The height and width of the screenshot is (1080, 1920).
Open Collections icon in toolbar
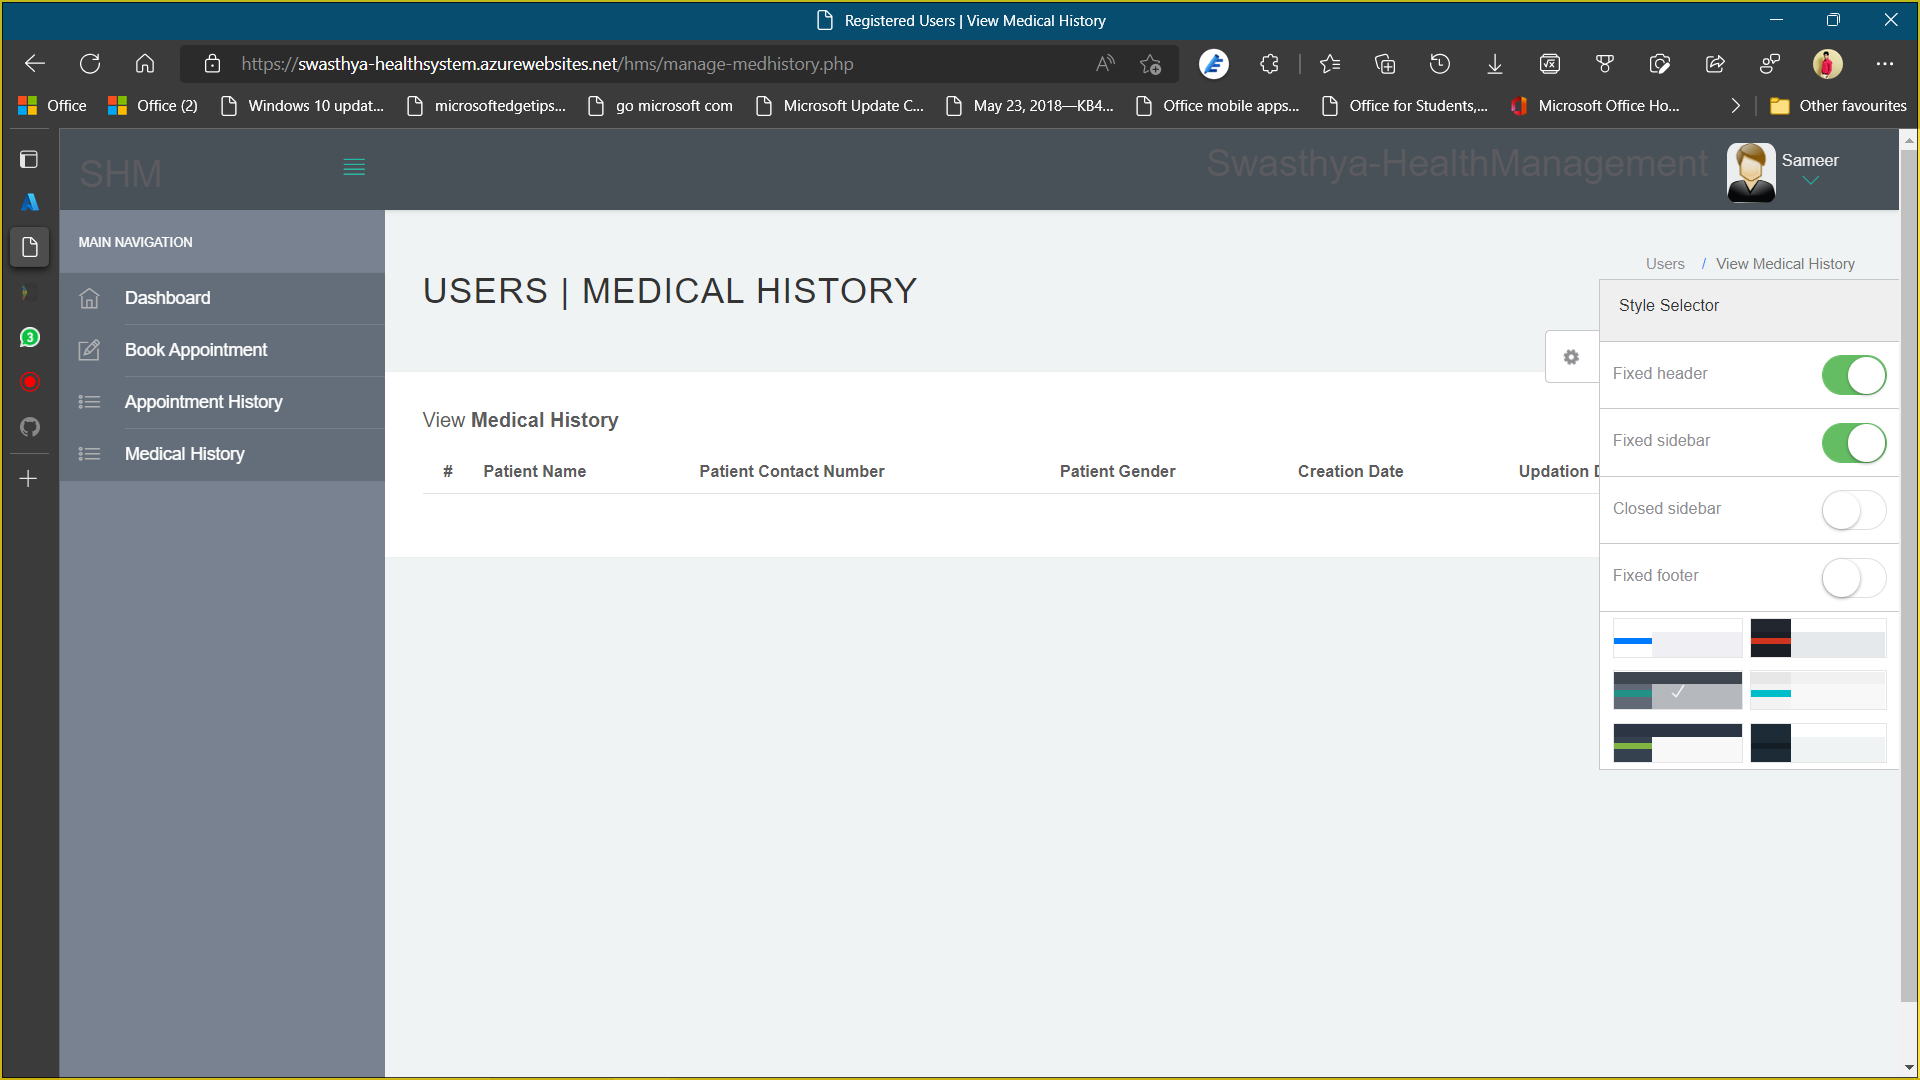pos(1385,64)
